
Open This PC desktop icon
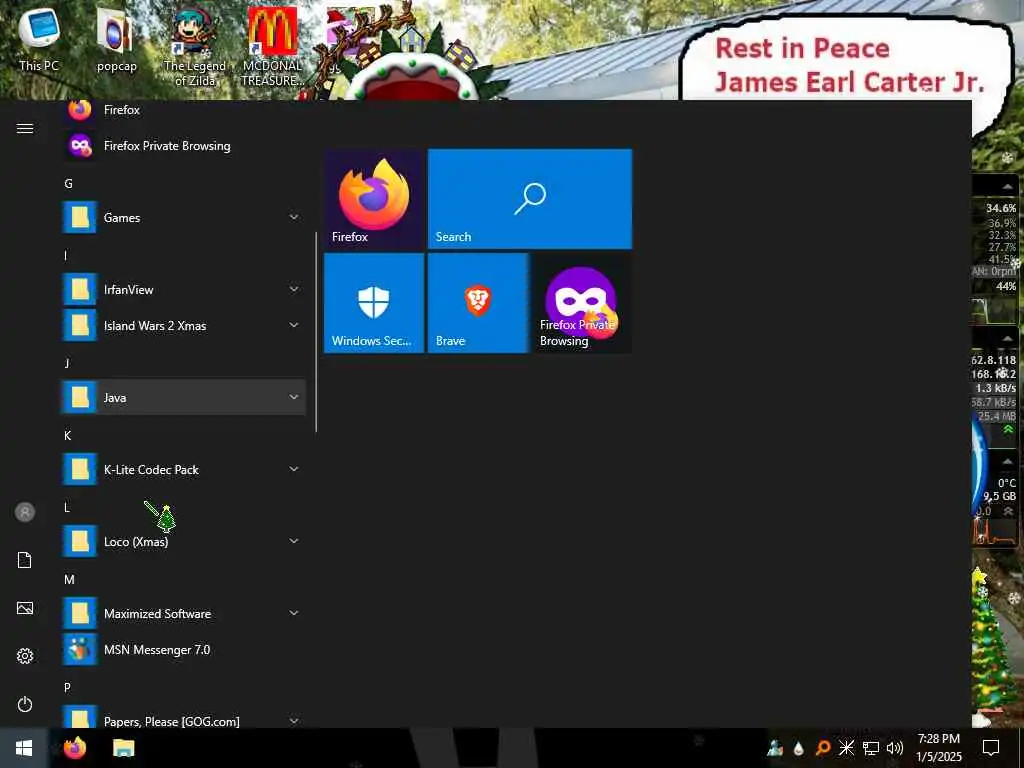(x=39, y=39)
